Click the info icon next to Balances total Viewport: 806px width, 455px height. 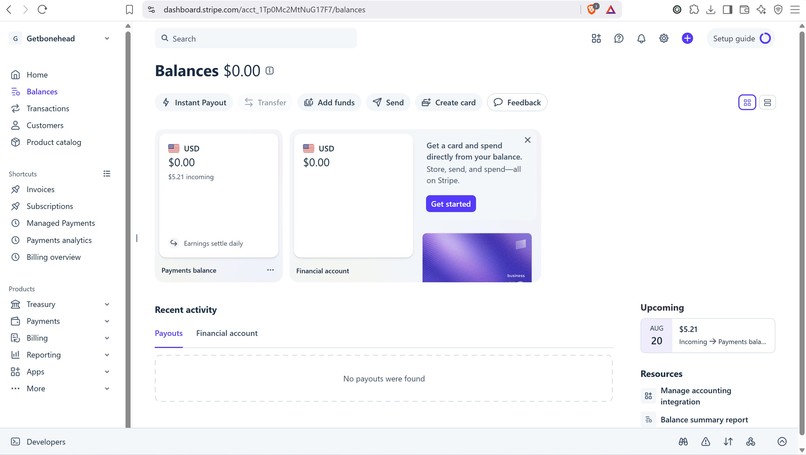pyautogui.click(x=269, y=71)
